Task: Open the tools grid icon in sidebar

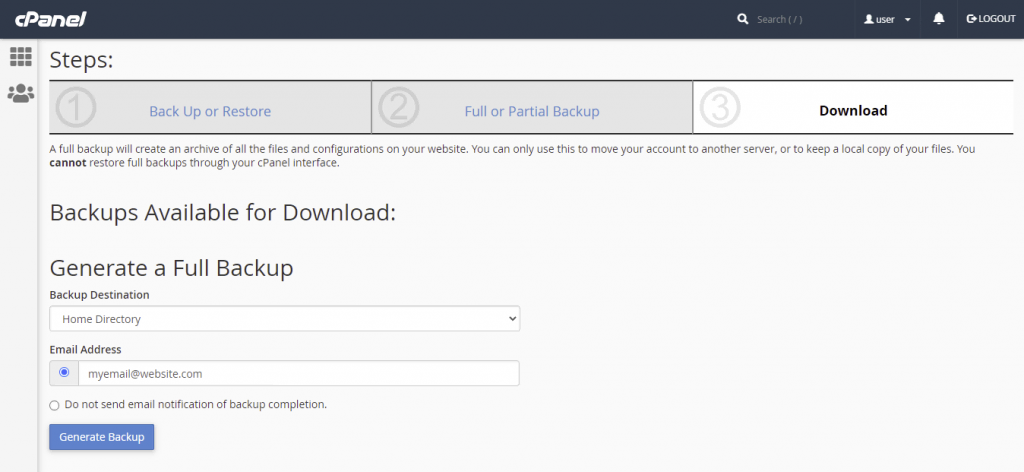Action: [20, 57]
